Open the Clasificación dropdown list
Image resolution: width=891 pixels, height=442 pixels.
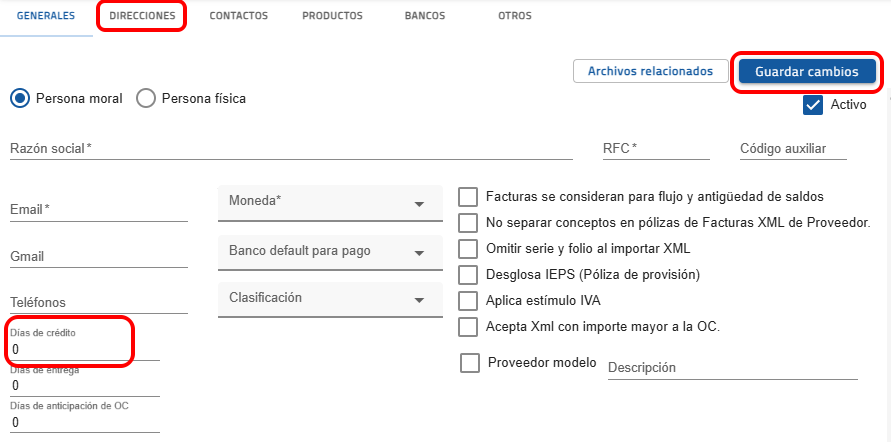(329, 299)
